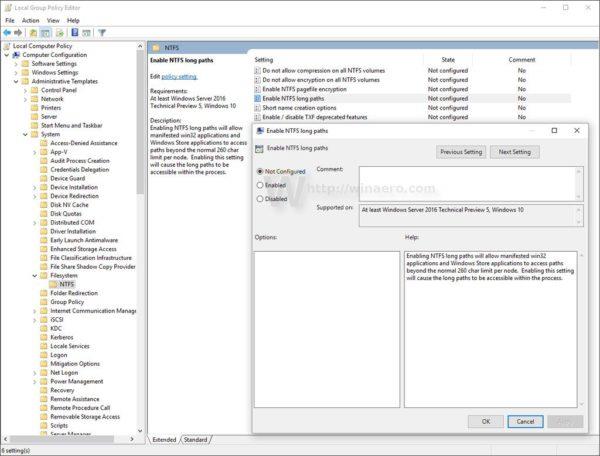Open the blue Help book toolbar icon
The width and height of the screenshot is (600, 456).
tap(75, 33)
